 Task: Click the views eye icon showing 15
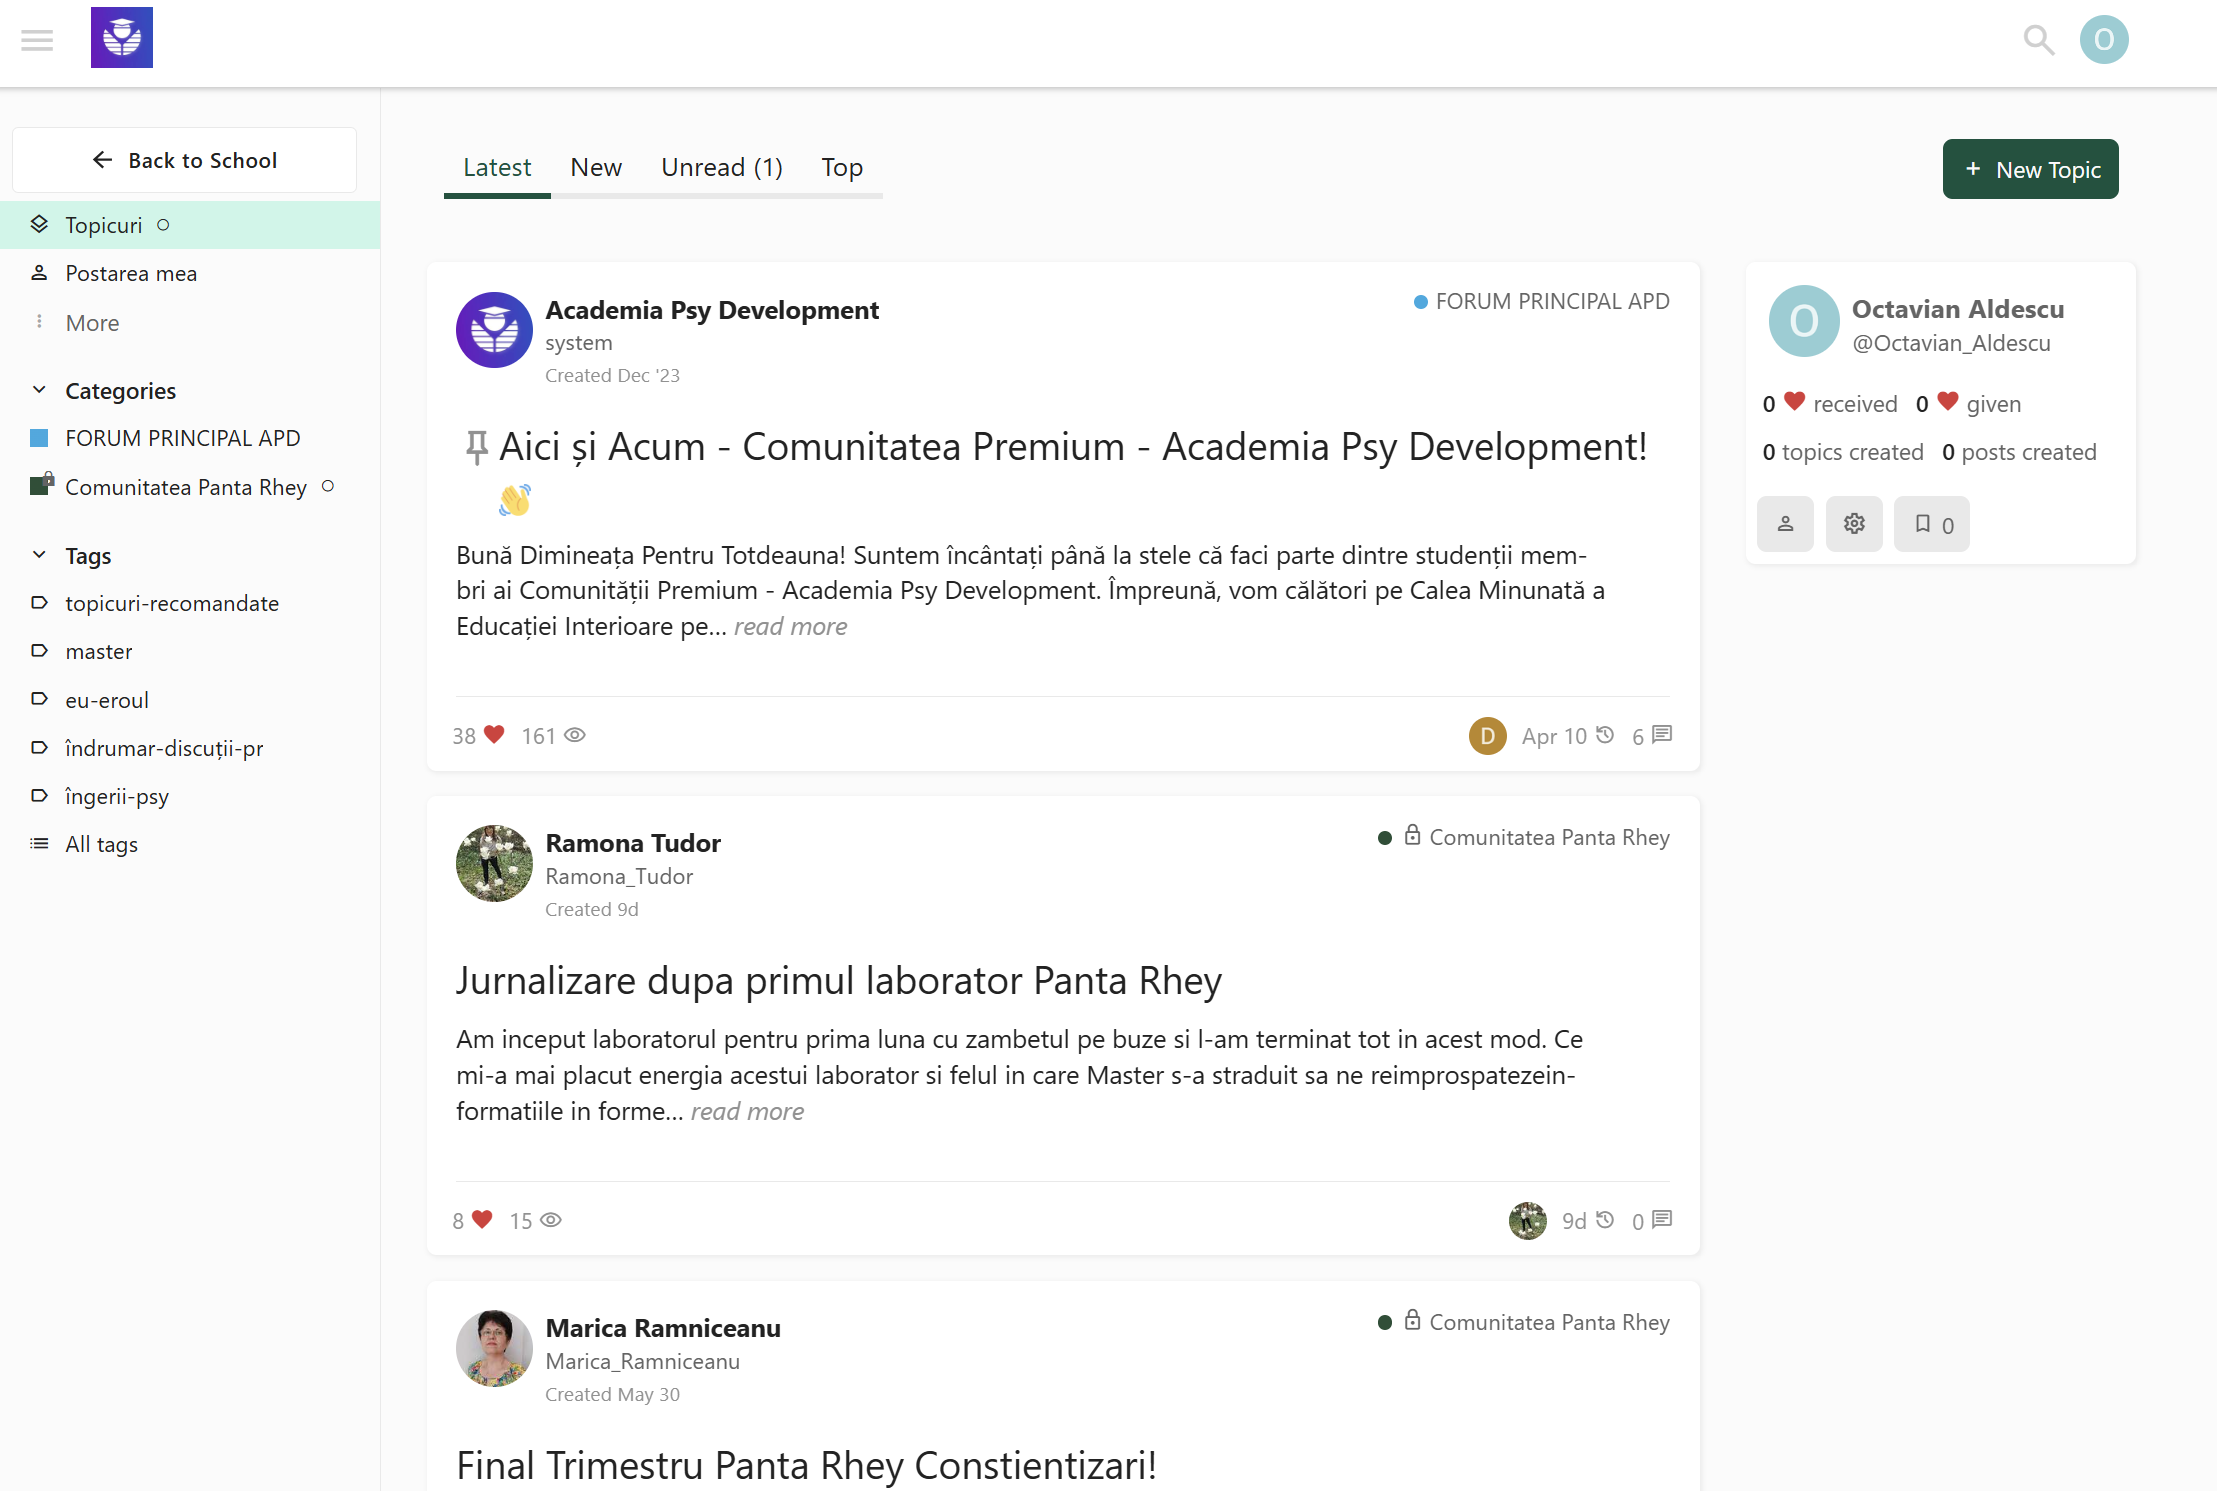[551, 1220]
